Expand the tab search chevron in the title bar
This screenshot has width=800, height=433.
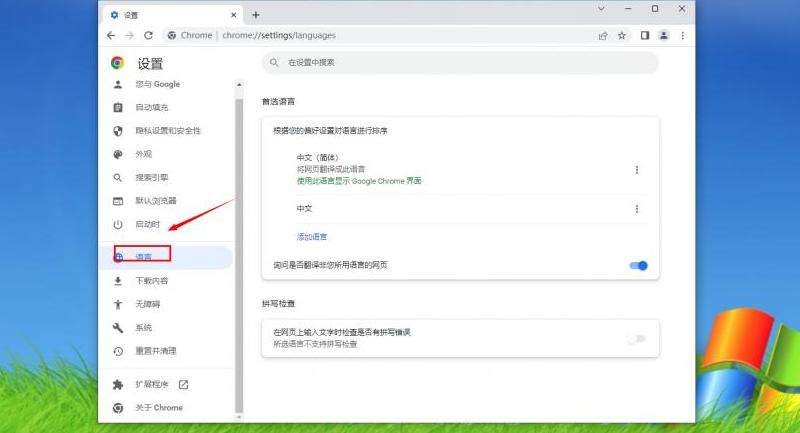[602, 9]
